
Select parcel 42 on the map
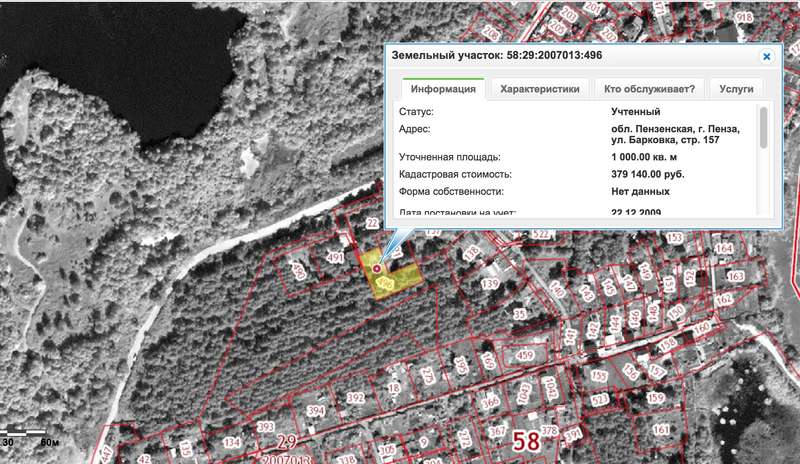[x=144, y=459]
